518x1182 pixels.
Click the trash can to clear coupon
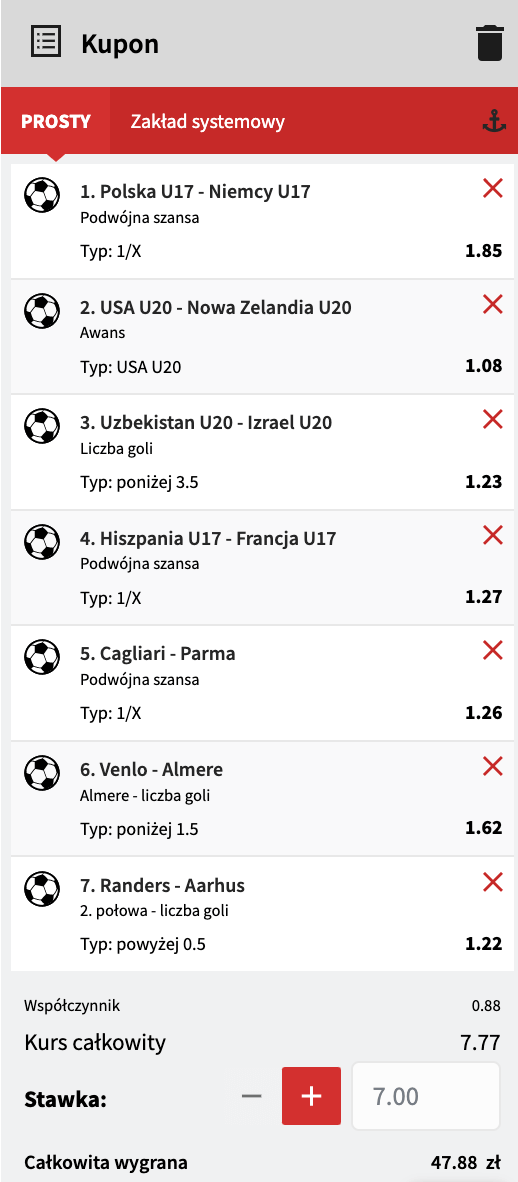[489, 43]
